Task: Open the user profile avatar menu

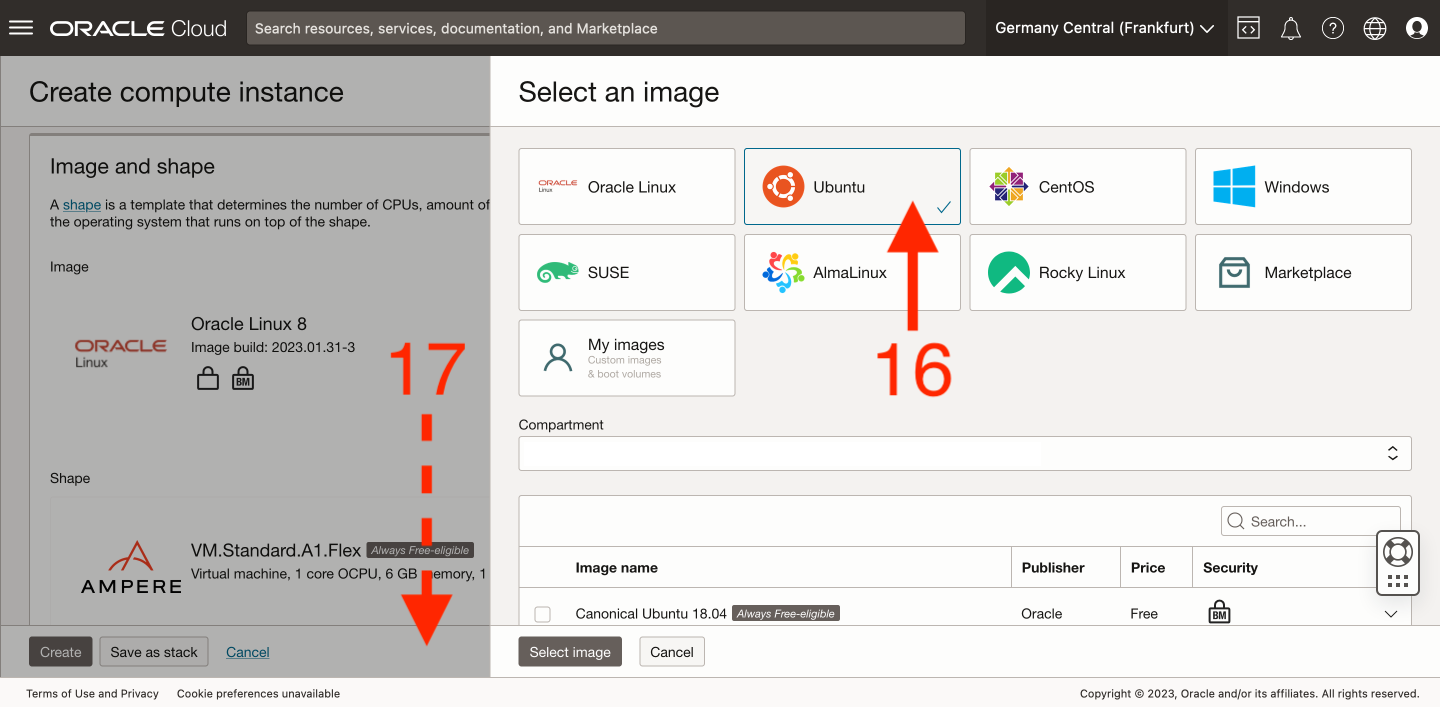Action: [1416, 28]
